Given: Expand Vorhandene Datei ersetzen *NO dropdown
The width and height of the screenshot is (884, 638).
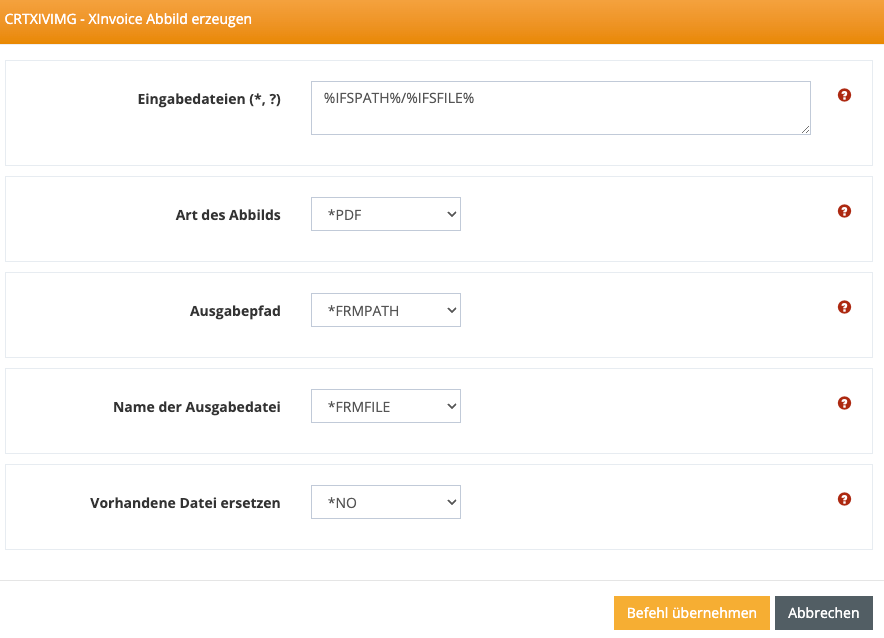Looking at the screenshot, I should tap(385, 502).
